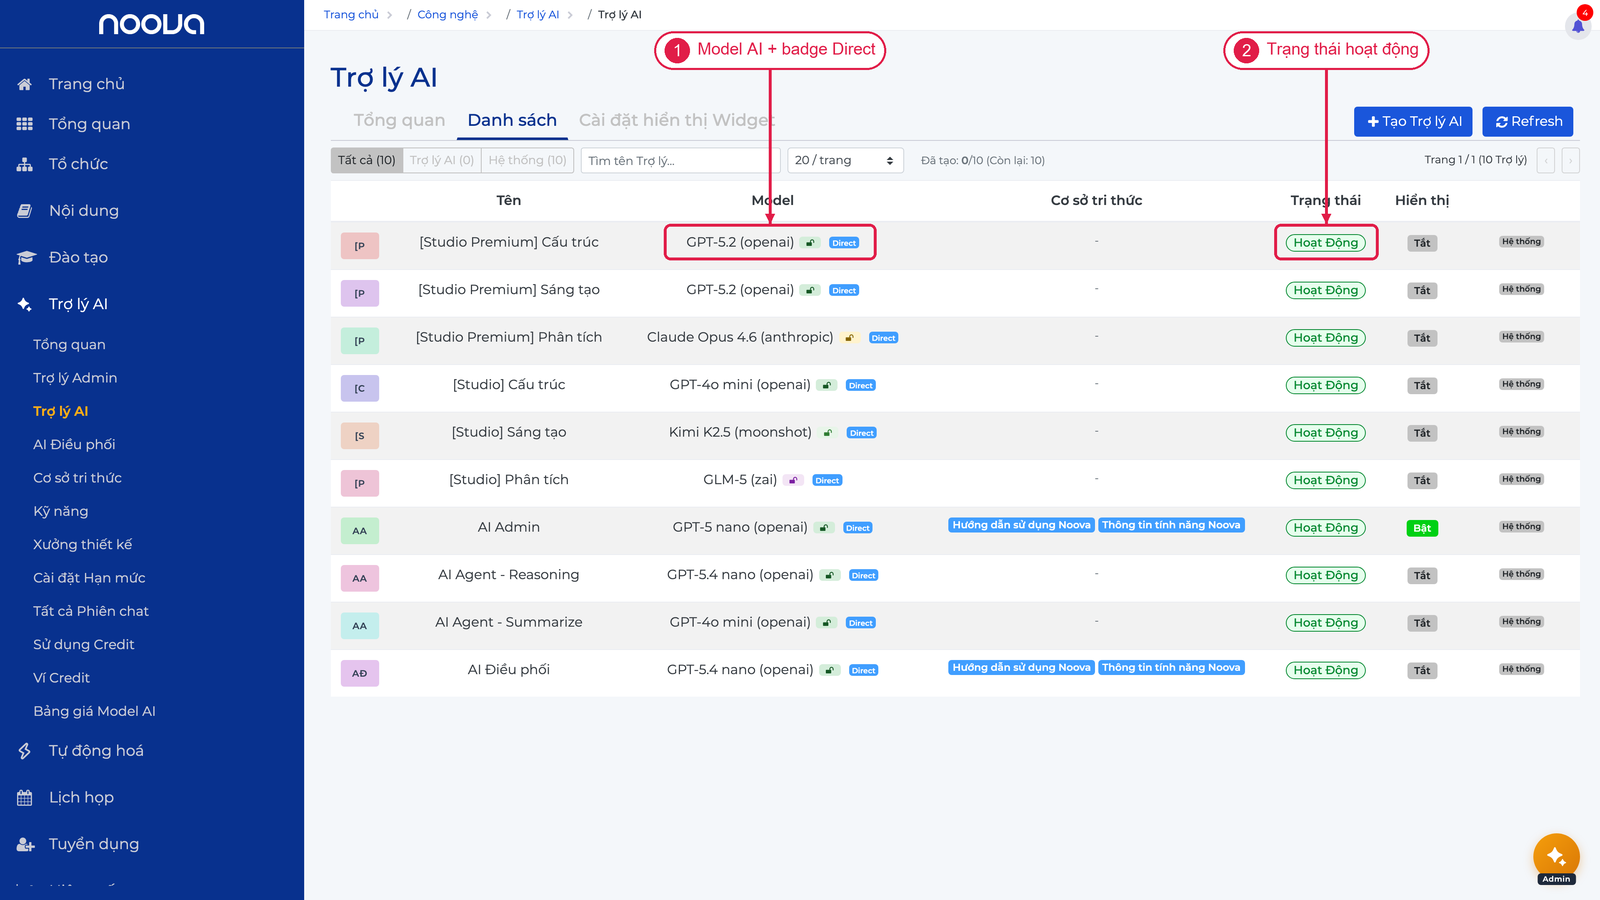Click the Trang chủ home icon in sidebar
This screenshot has height=900, width=1600.
coord(25,84)
